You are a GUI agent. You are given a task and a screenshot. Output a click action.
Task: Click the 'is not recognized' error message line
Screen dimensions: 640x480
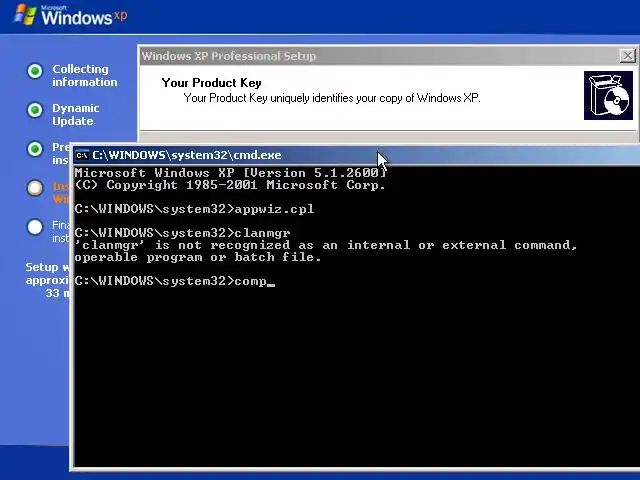point(326,245)
